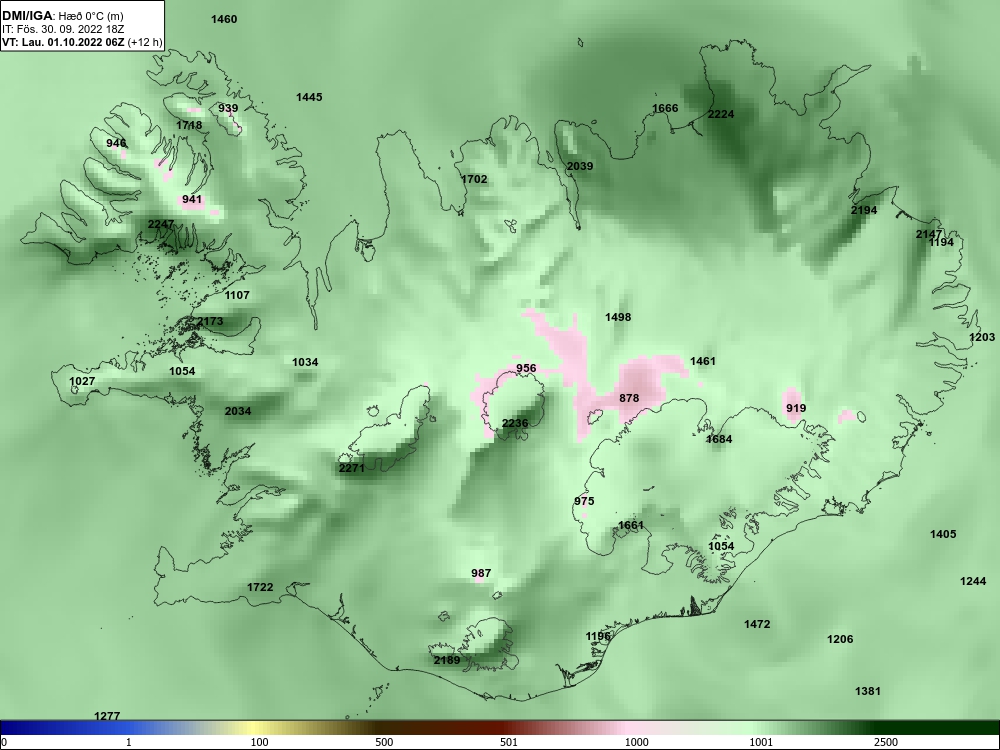The height and width of the screenshot is (750, 1000).
Task: Click the value 939 in the Westfjords
Action: click(228, 108)
